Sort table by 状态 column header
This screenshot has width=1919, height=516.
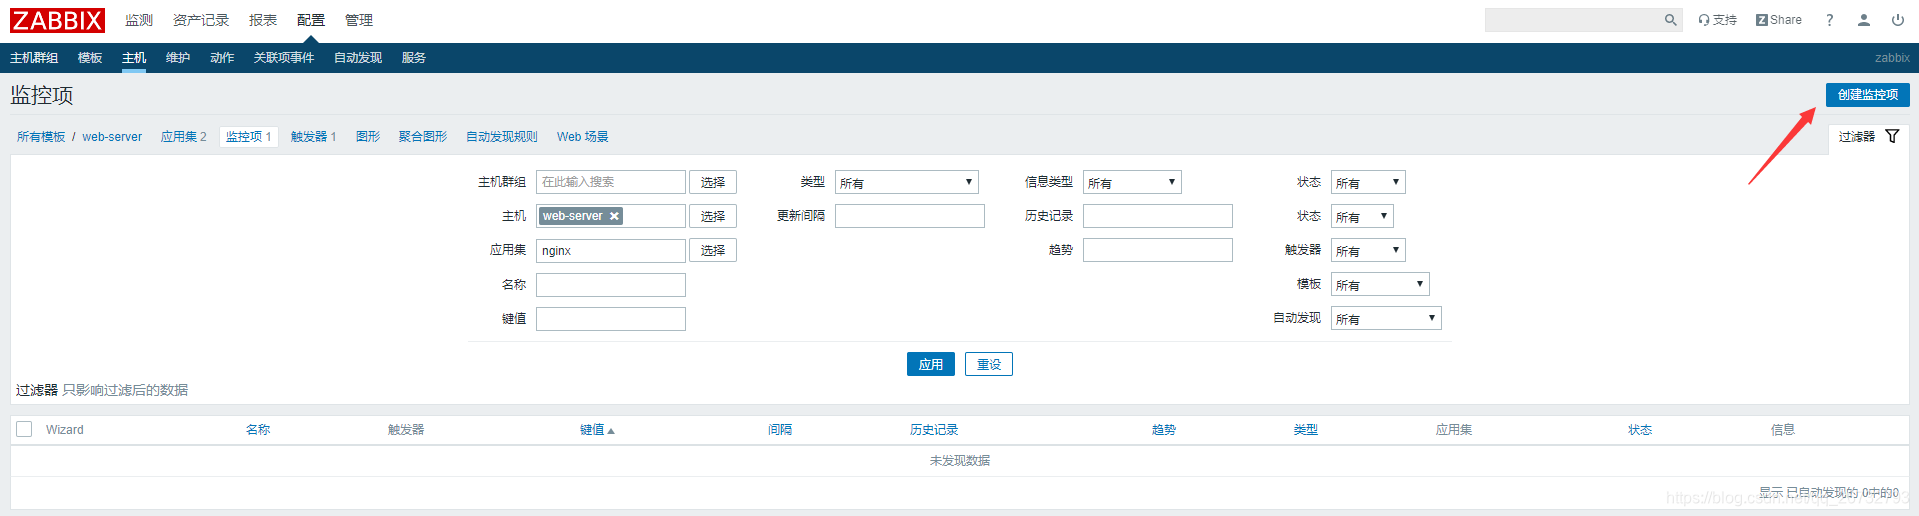click(1640, 430)
